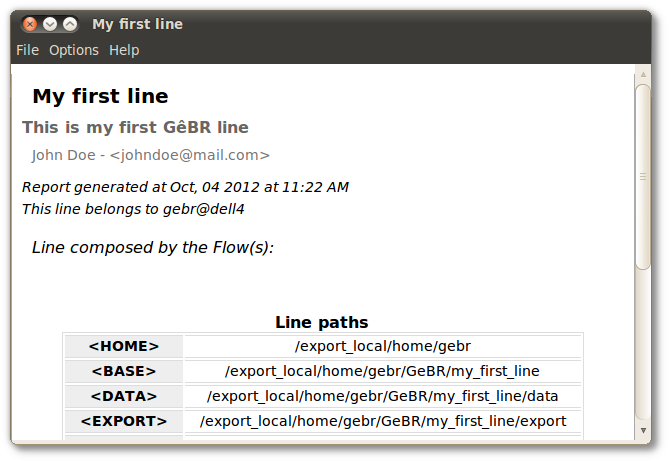
Task: Click the johndoe@mail.com email address
Action: [190, 155]
